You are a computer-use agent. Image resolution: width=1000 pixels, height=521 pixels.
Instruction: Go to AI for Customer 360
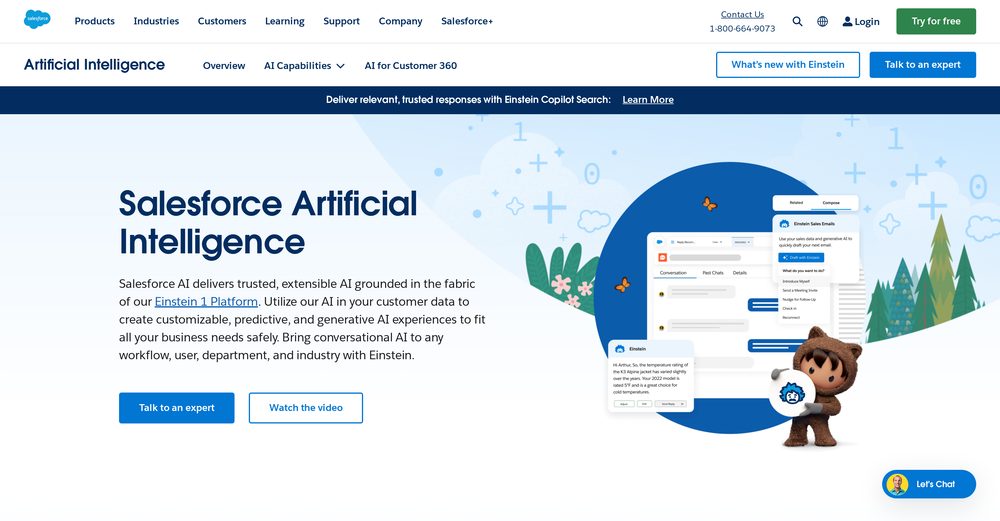410,66
